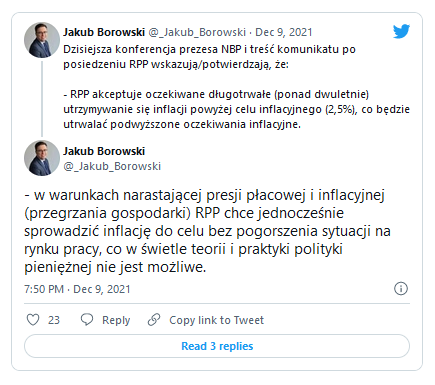
Task: Click the Twitter bird logo
Action: [401, 31]
